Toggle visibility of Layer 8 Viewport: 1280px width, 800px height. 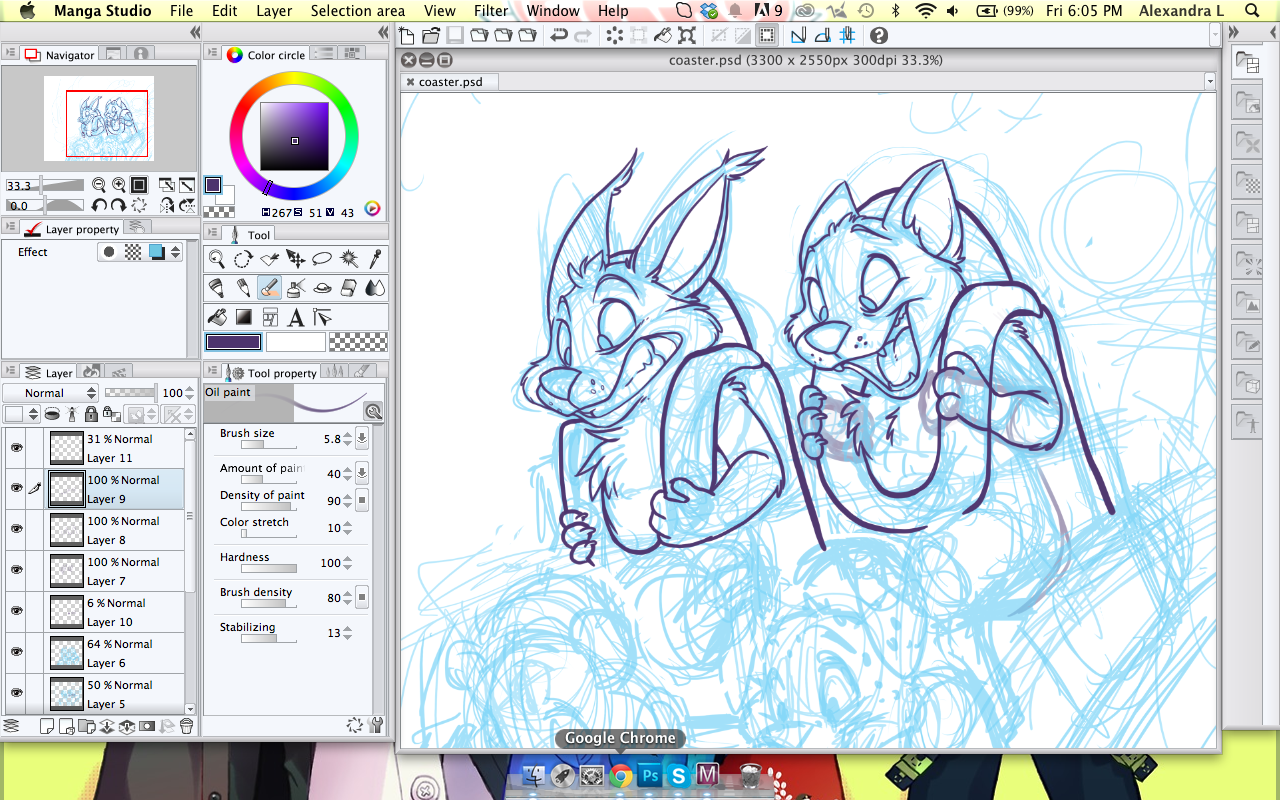pyautogui.click(x=16, y=529)
